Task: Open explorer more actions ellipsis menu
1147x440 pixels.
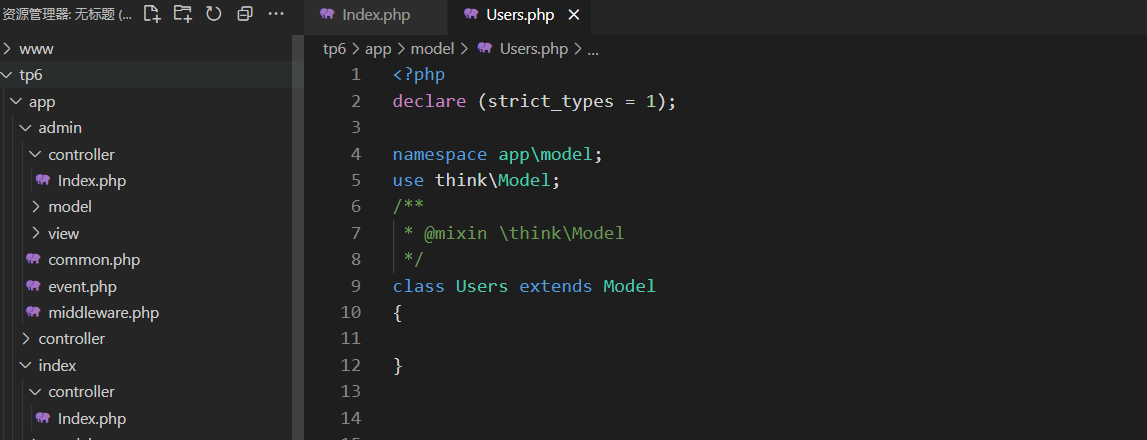Action: pyautogui.click(x=275, y=13)
